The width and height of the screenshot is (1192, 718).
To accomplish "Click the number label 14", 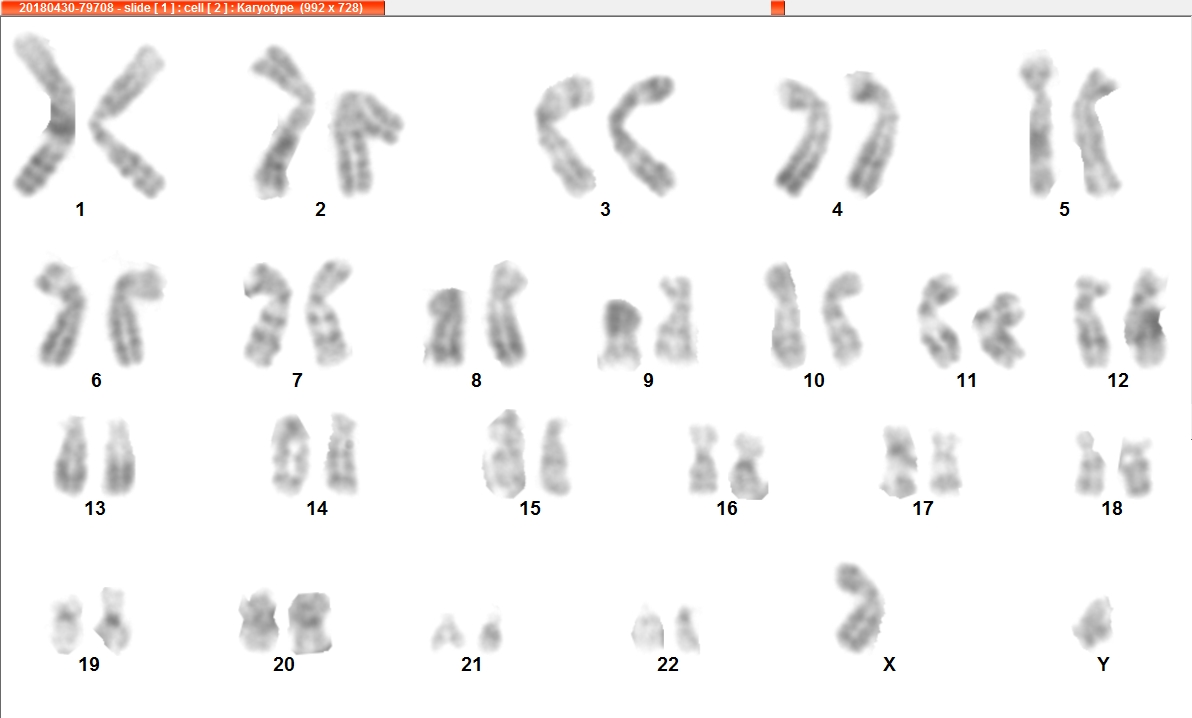I will point(317,508).
